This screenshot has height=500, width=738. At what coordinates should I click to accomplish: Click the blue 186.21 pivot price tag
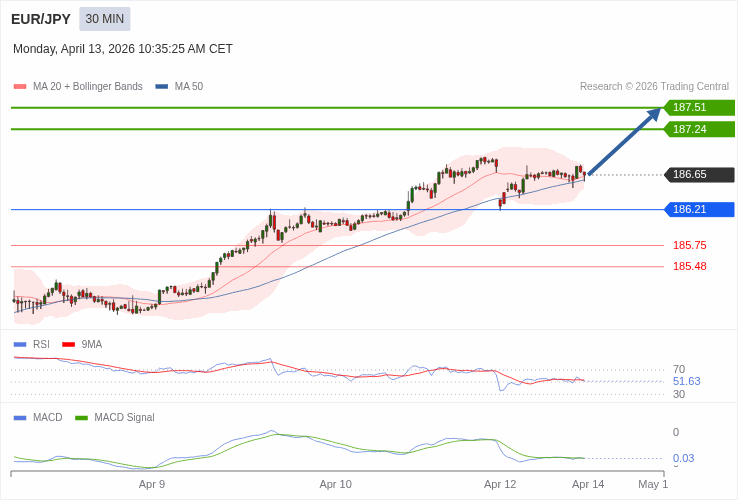tap(699, 209)
